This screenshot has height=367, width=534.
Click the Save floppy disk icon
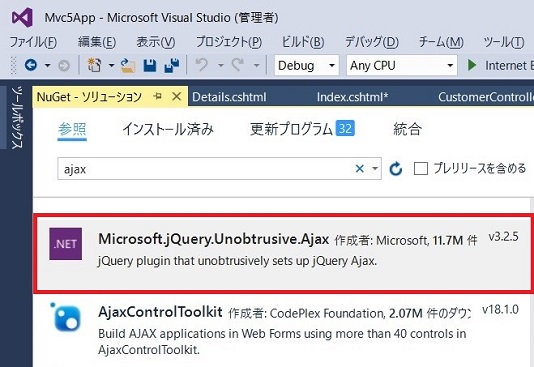pos(150,65)
